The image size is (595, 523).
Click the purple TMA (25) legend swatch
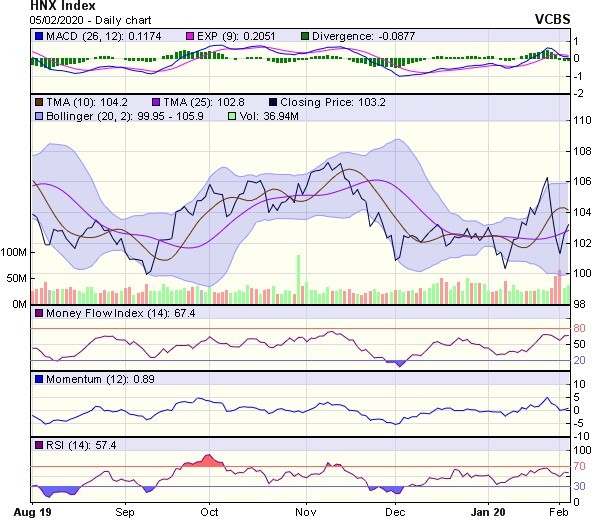coord(156,102)
